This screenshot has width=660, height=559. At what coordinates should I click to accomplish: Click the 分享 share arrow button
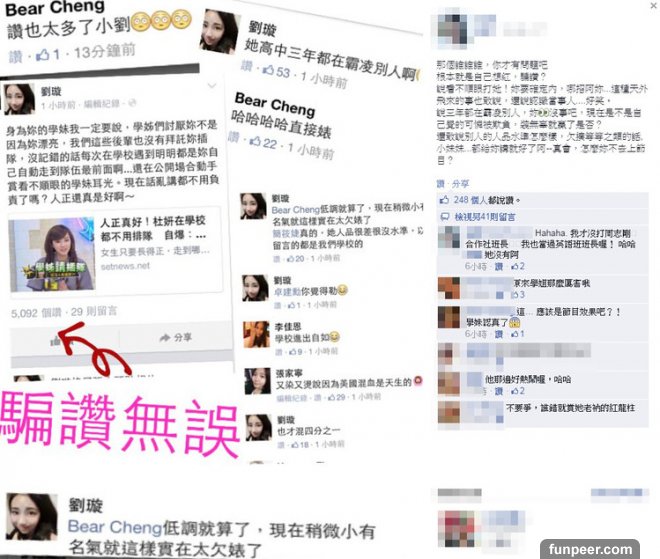pyautogui.click(x=176, y=337)
